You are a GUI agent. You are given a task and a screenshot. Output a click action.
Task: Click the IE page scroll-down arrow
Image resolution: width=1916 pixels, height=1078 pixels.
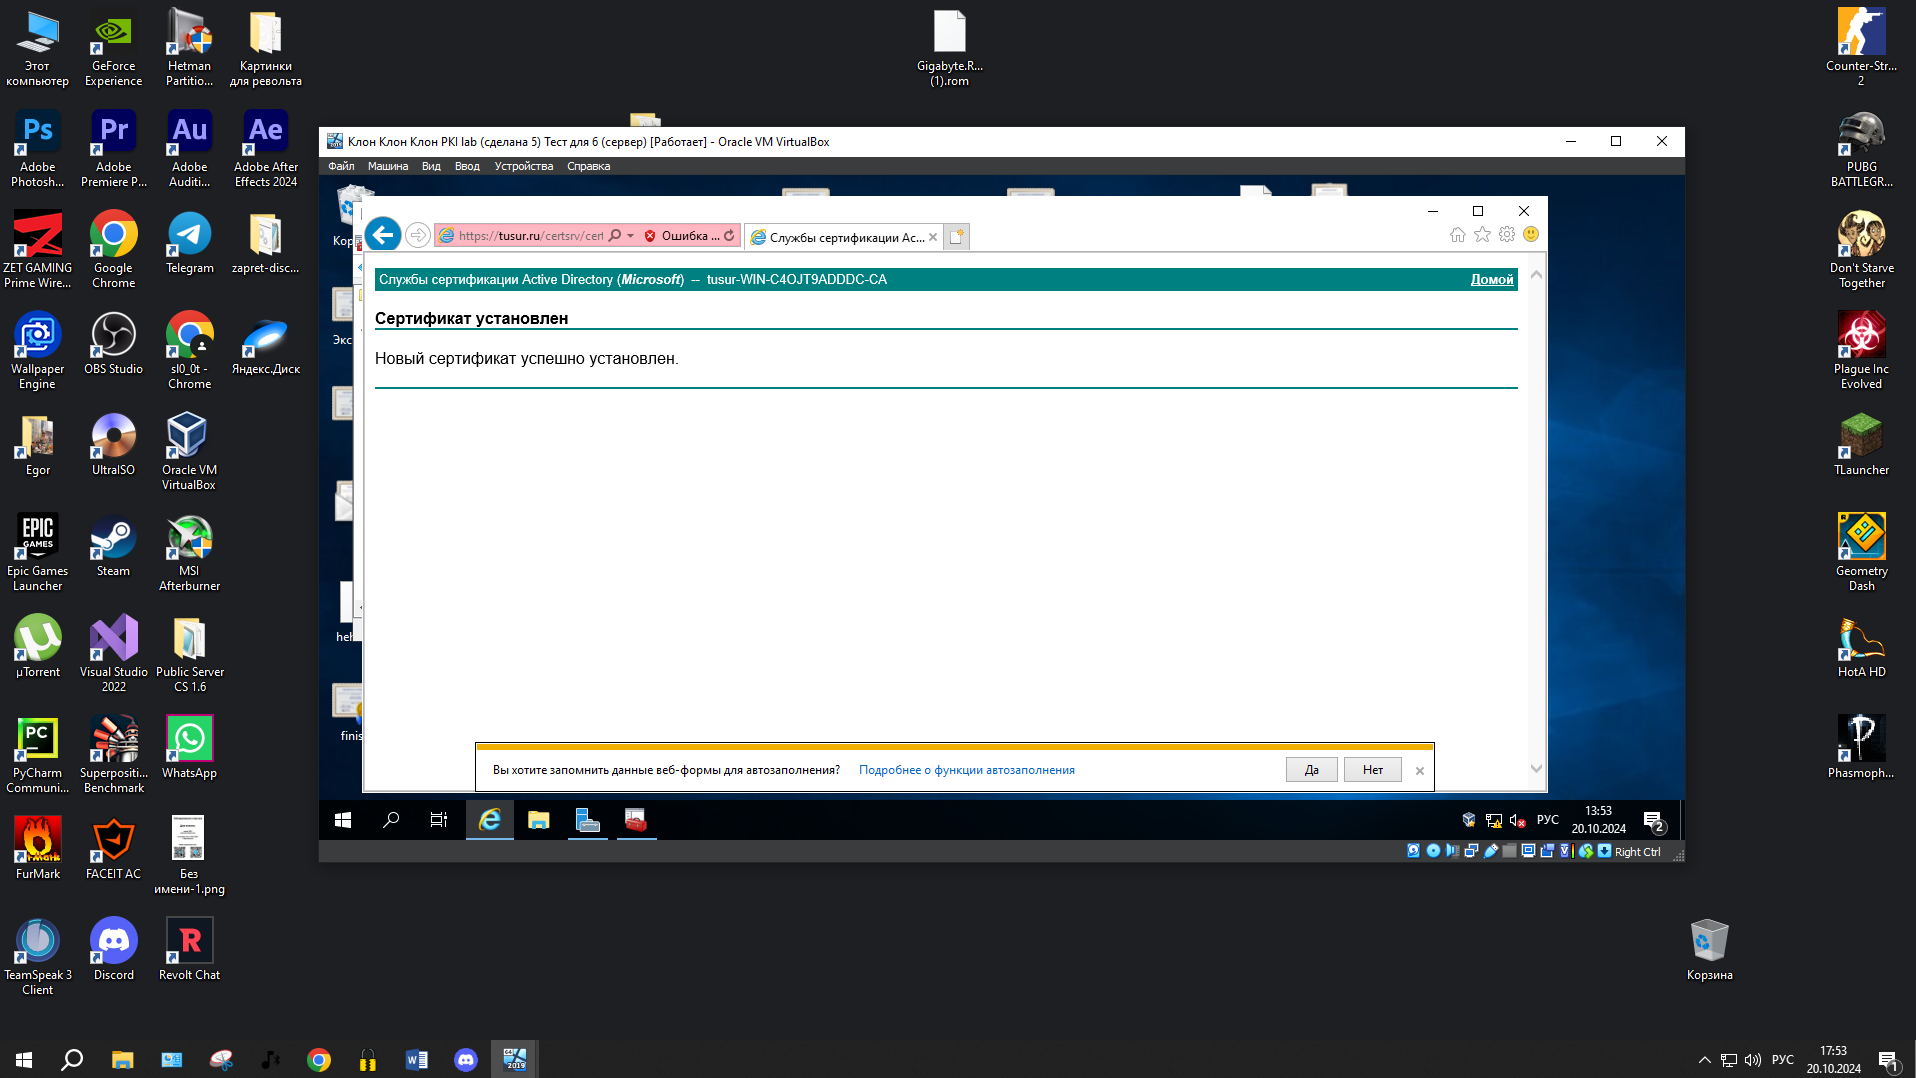1536,768
